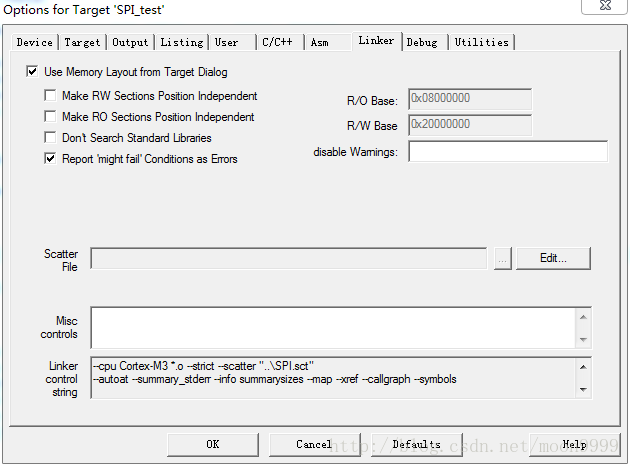Click the Cancel button

(x=315, y=444)
